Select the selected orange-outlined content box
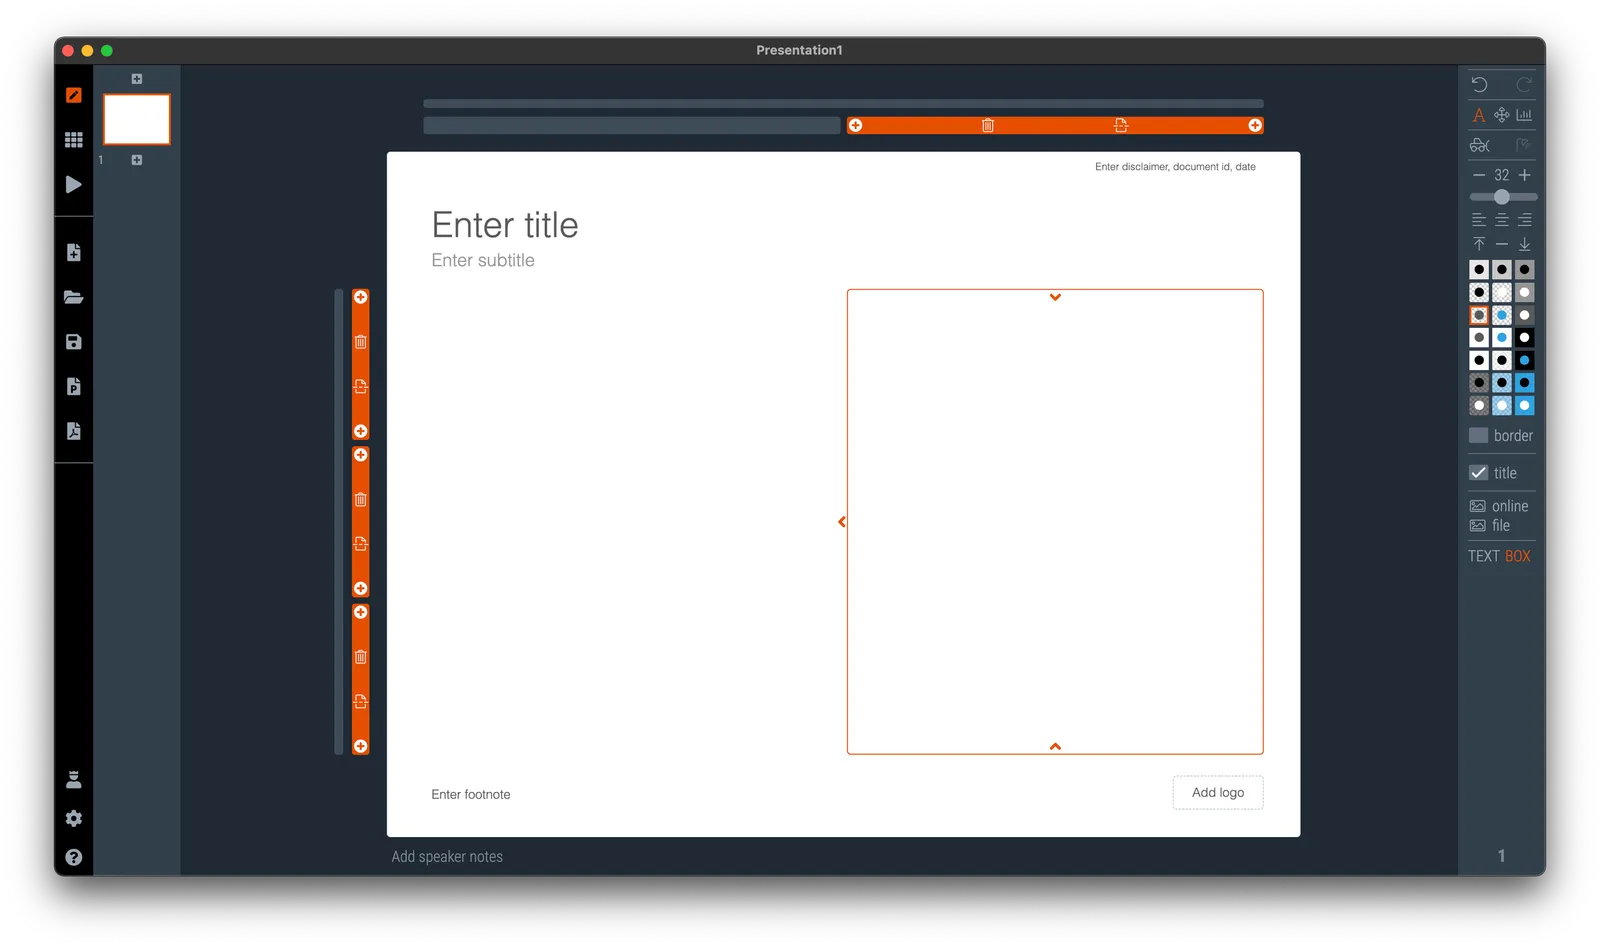 coord(1055,522)
